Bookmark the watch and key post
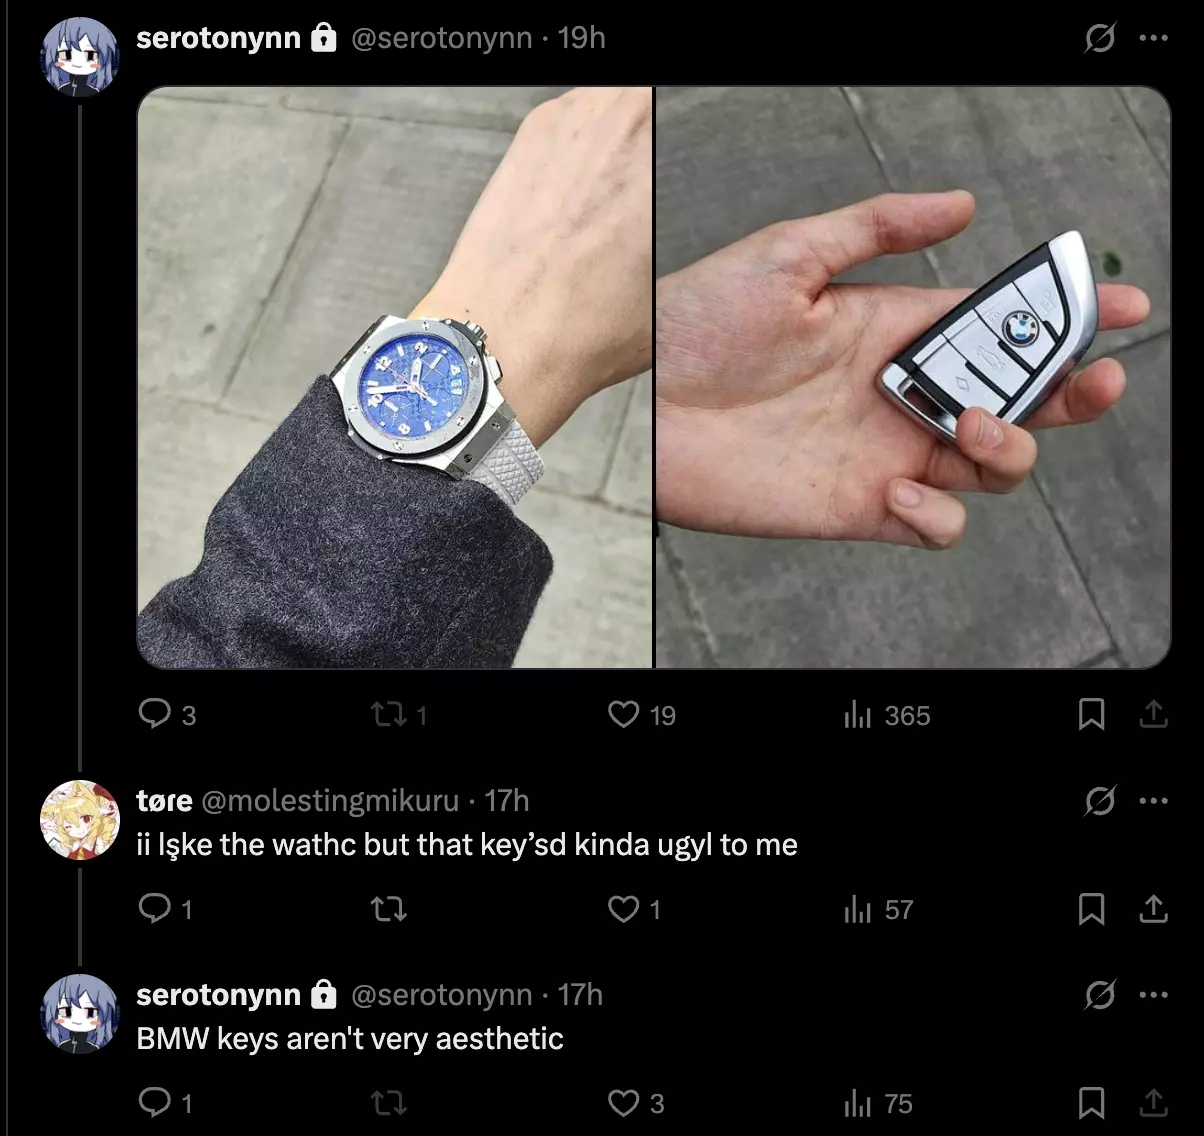 [1091, 714]
